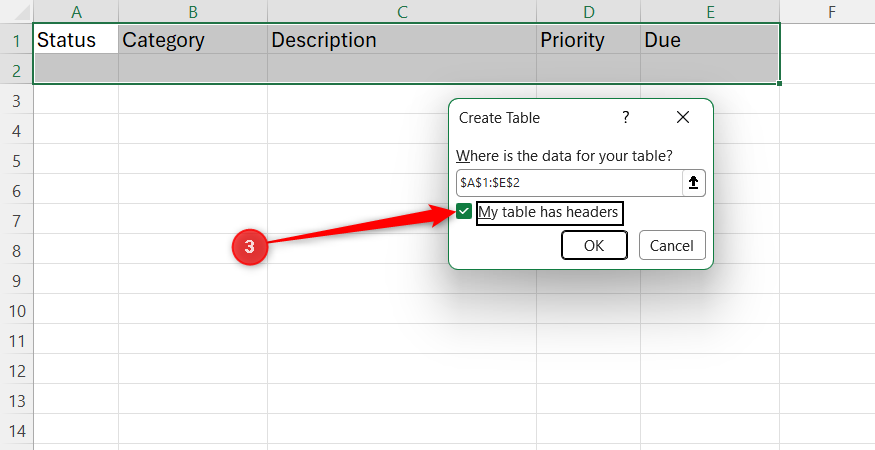This screenshot has height=450, width=875.
Task: Select column E header
Action: (710, 11)
